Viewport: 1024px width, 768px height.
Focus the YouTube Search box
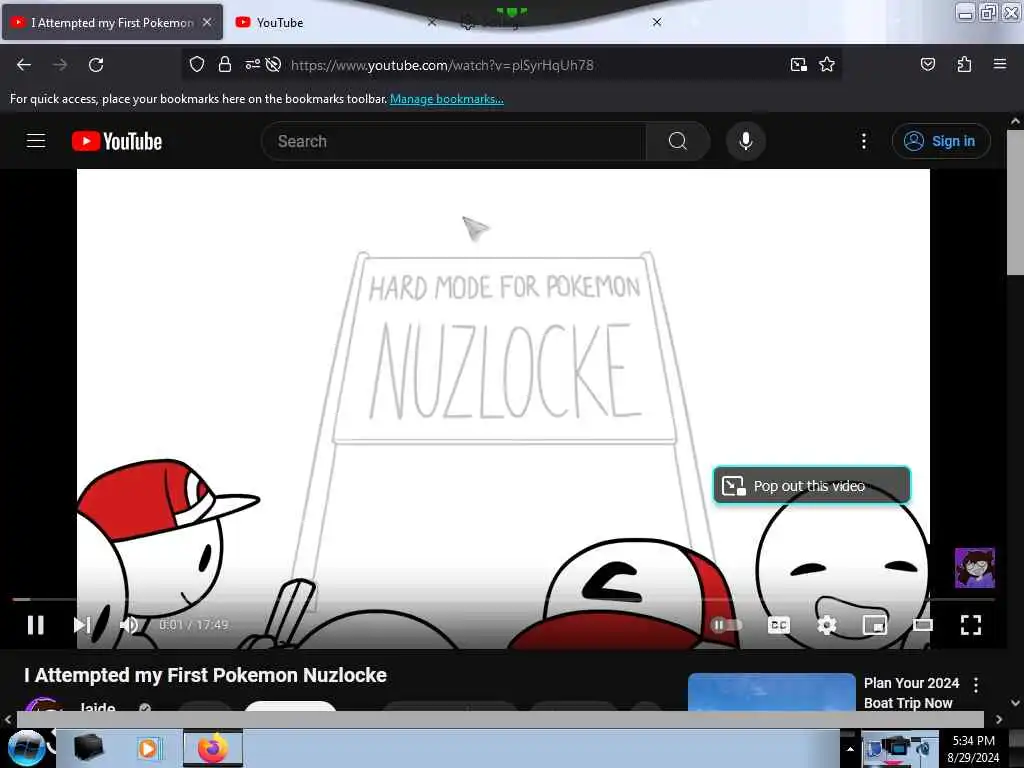click(454, 141)
